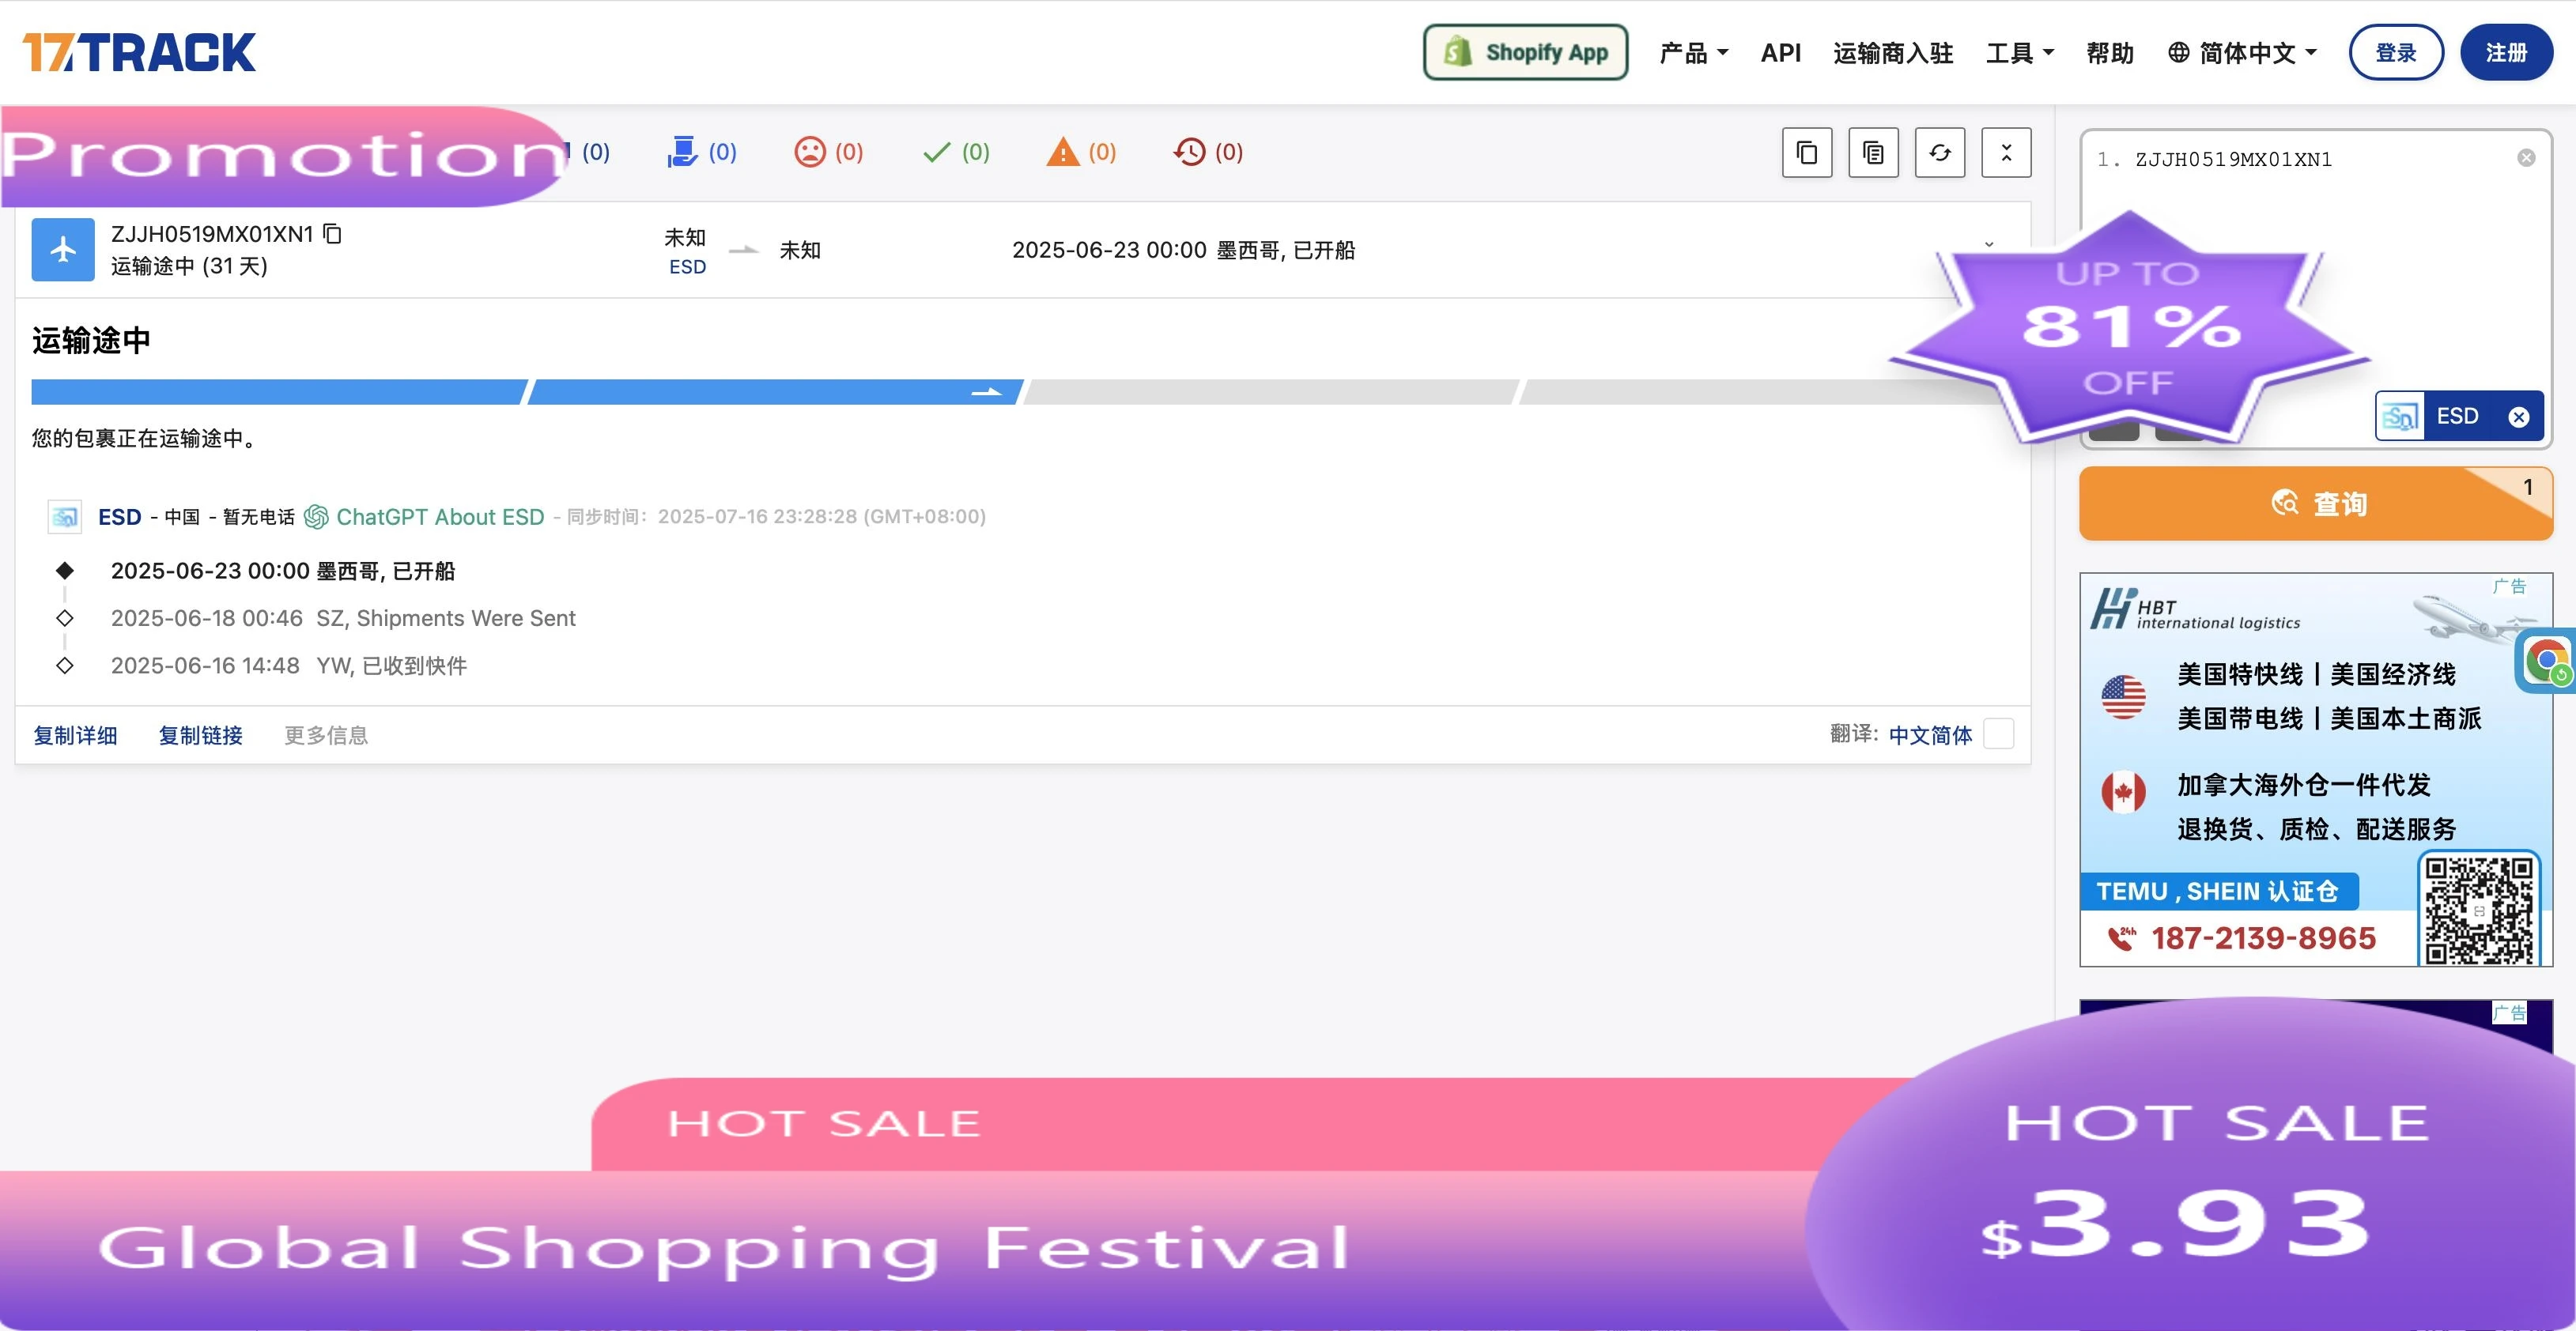Filter by alert warning triangle status

(1081, 152)
